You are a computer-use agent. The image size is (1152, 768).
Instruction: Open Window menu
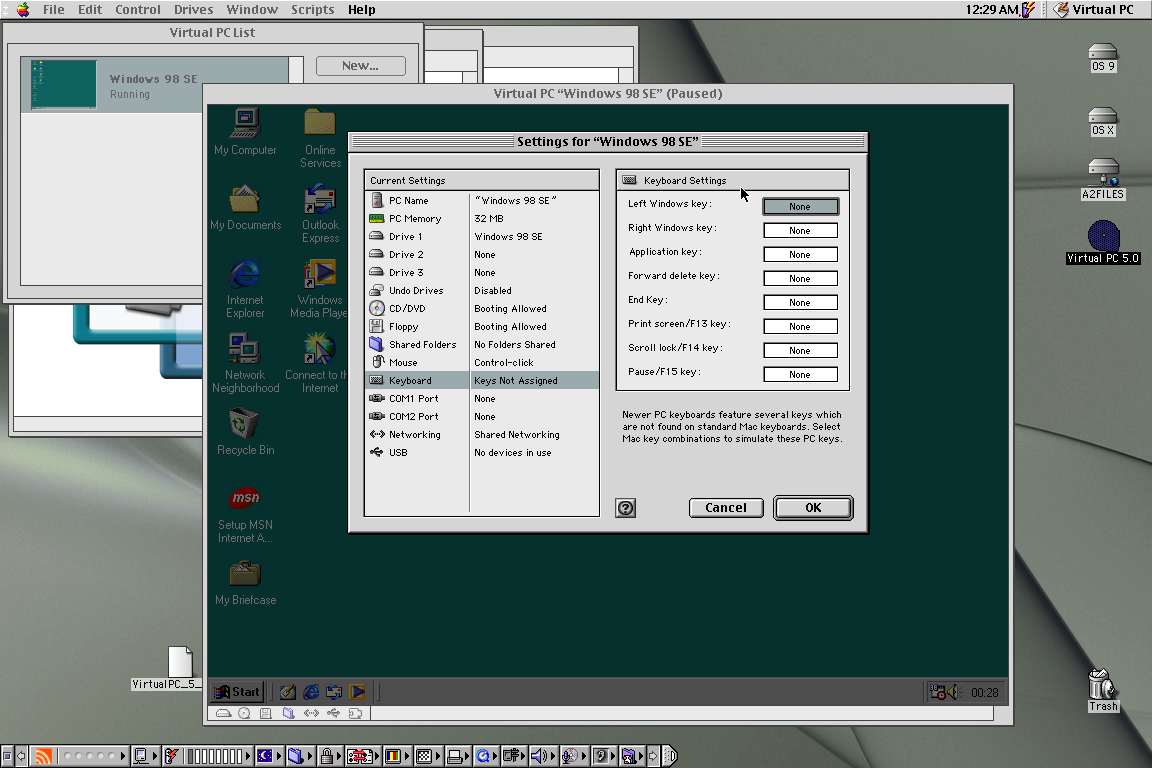pos(252,10)
